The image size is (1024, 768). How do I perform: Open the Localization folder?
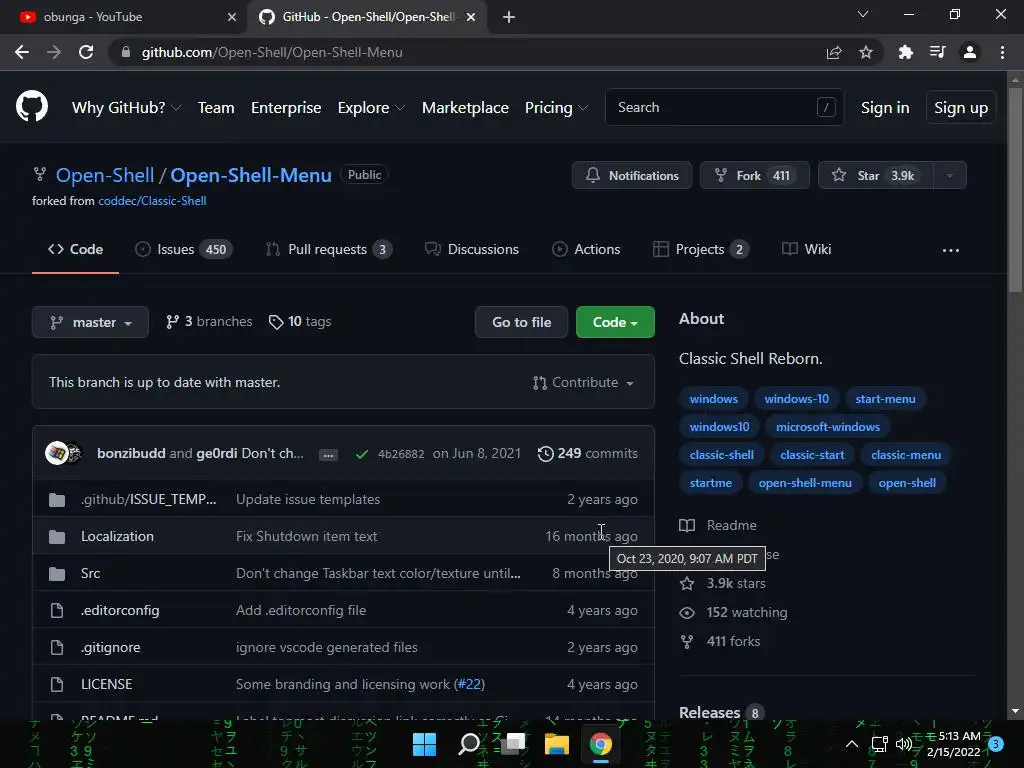(118, 536)
